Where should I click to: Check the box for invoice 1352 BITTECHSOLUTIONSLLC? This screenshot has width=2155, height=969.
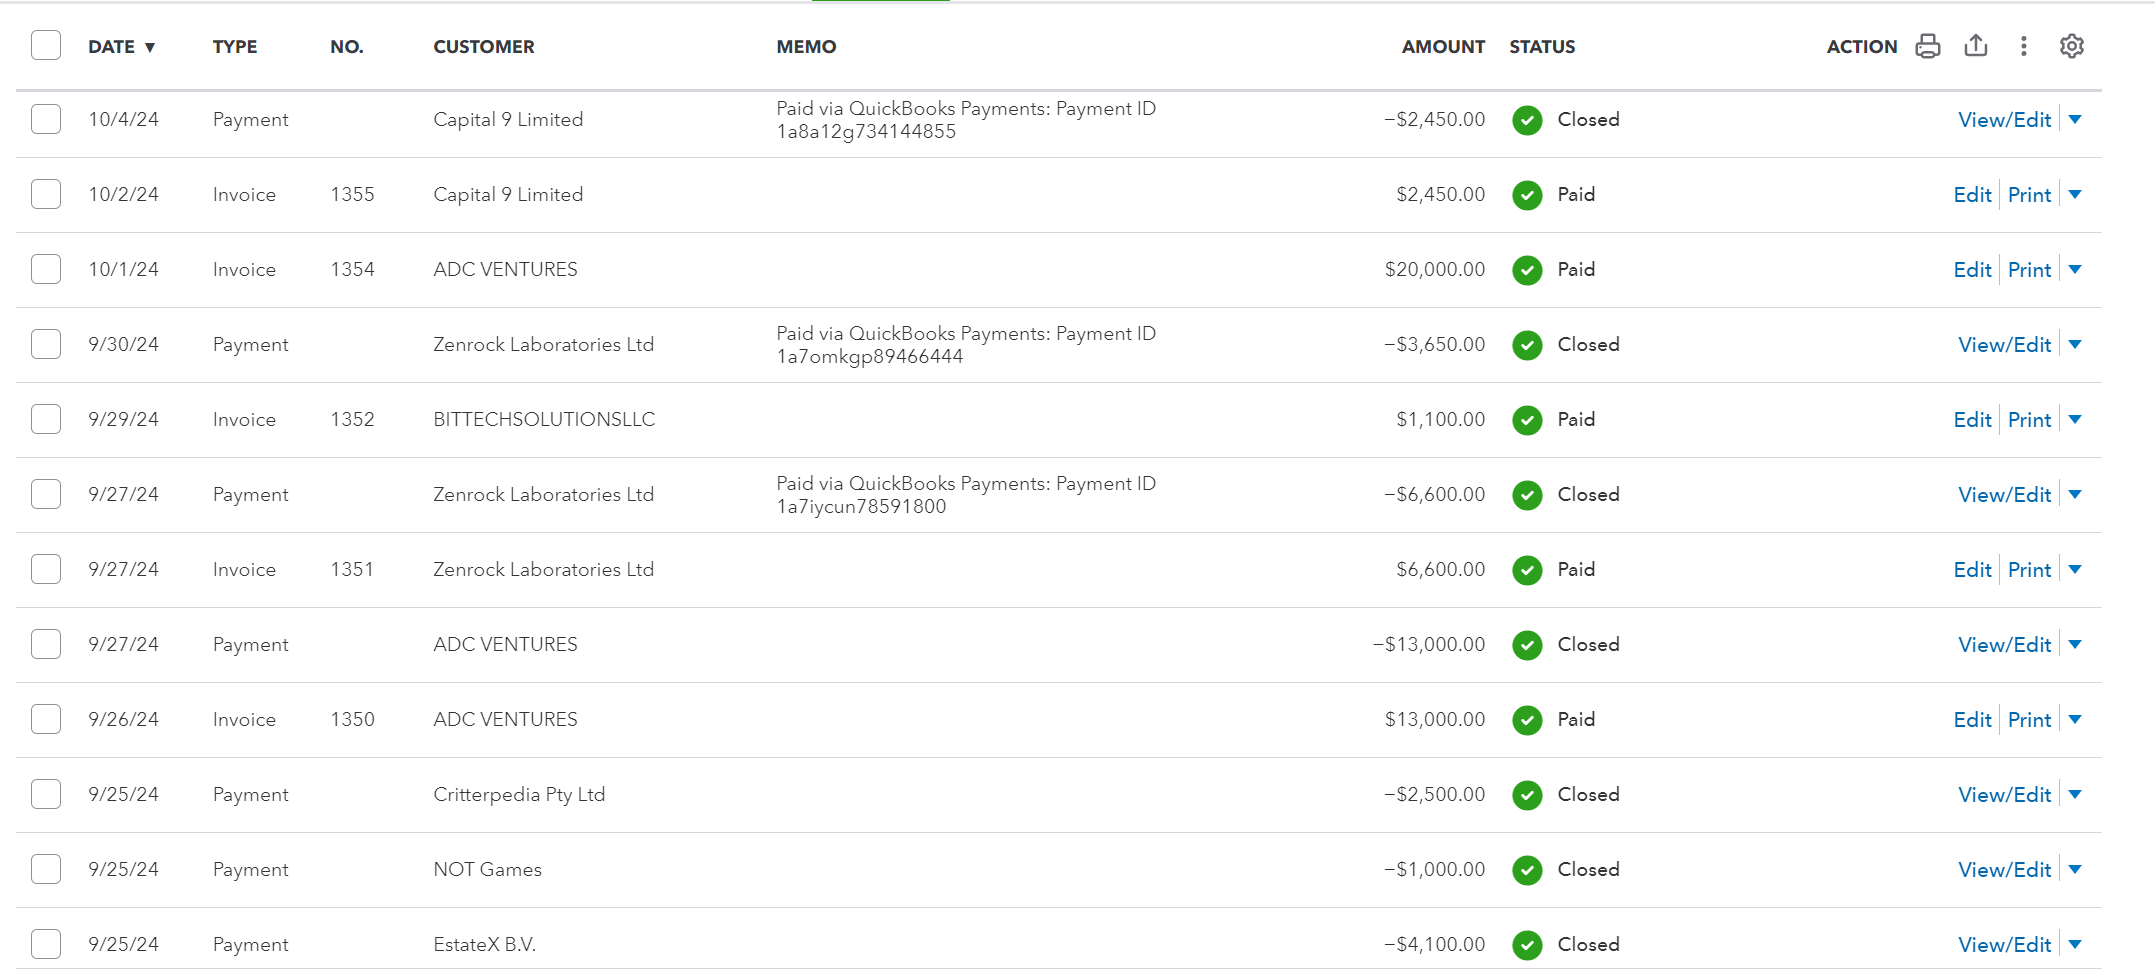pyautogui.click(x=46, y=419)
